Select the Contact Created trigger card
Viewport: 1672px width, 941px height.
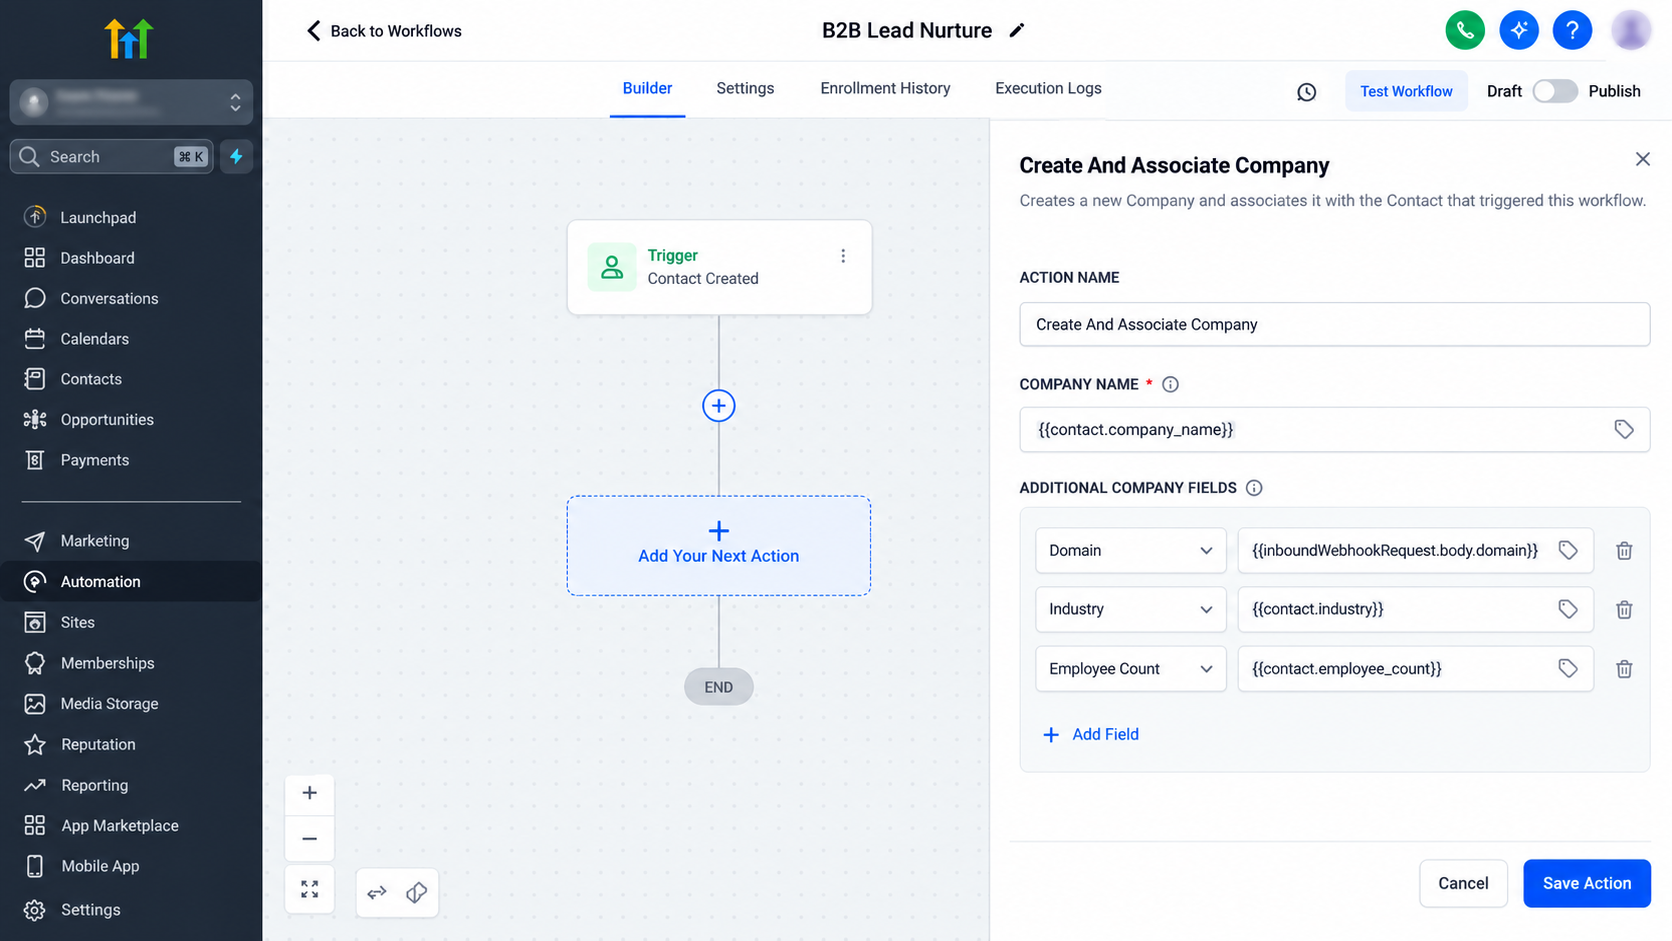[719, 267]
